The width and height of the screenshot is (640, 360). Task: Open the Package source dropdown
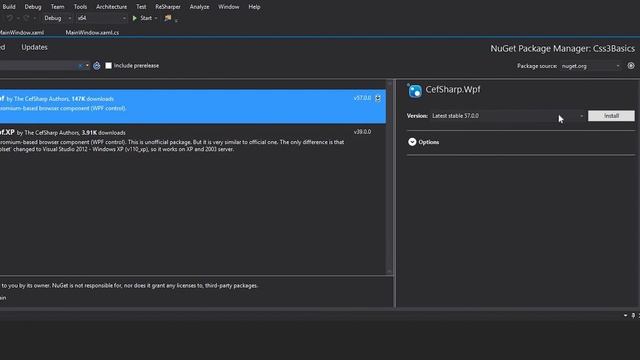pos(591,66)
